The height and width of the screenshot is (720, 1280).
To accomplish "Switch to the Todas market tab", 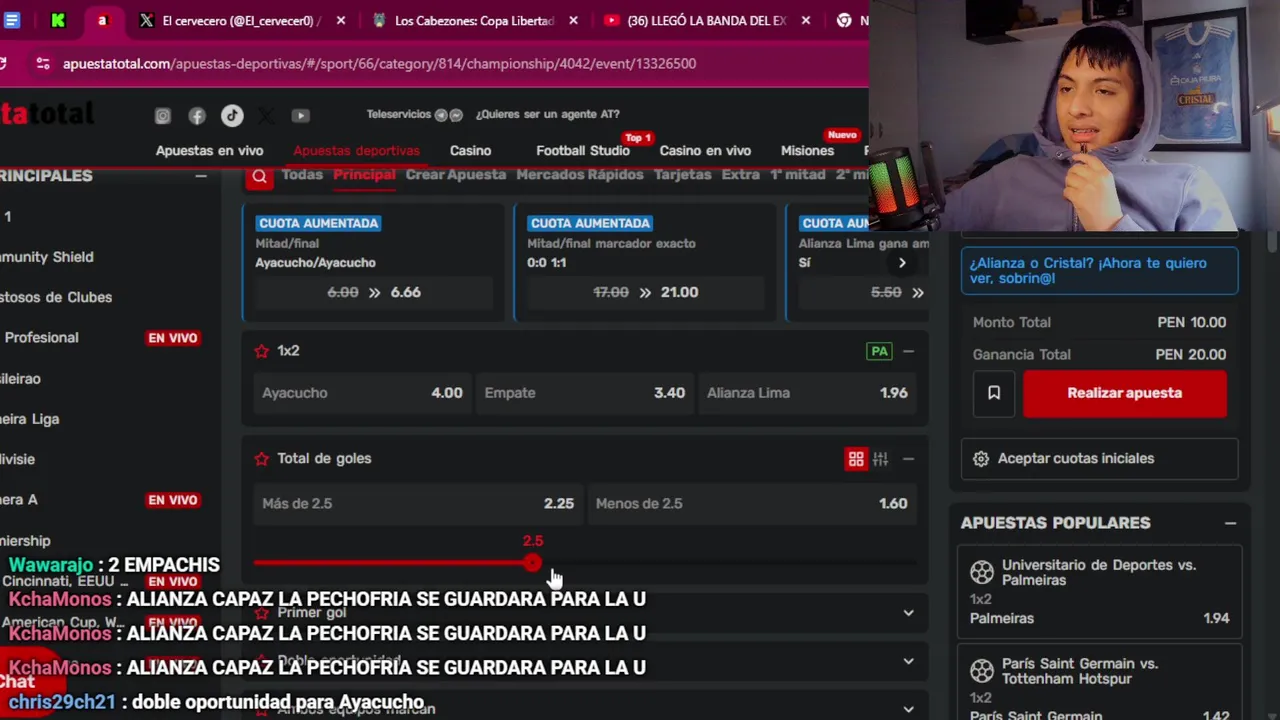I will click(x=302, y=174).
